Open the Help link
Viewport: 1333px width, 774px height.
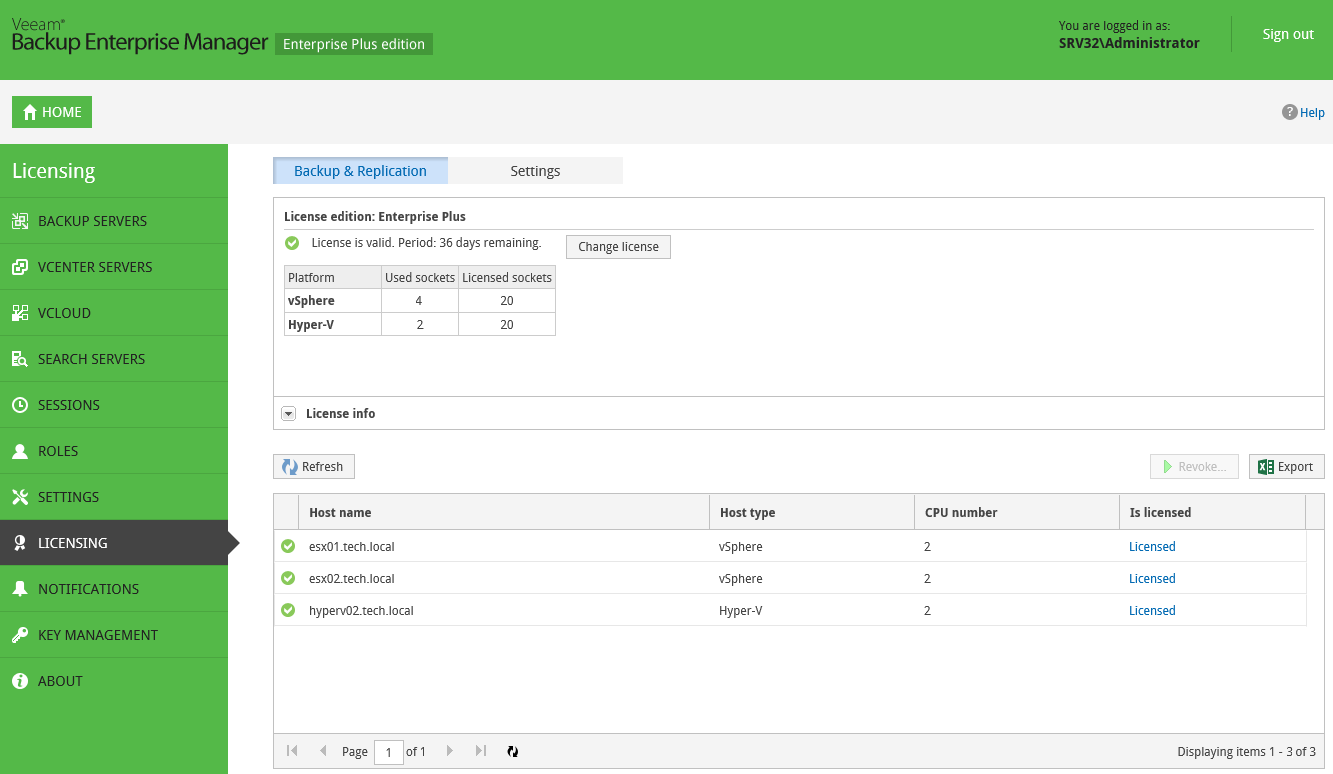tap(1312, 113)
